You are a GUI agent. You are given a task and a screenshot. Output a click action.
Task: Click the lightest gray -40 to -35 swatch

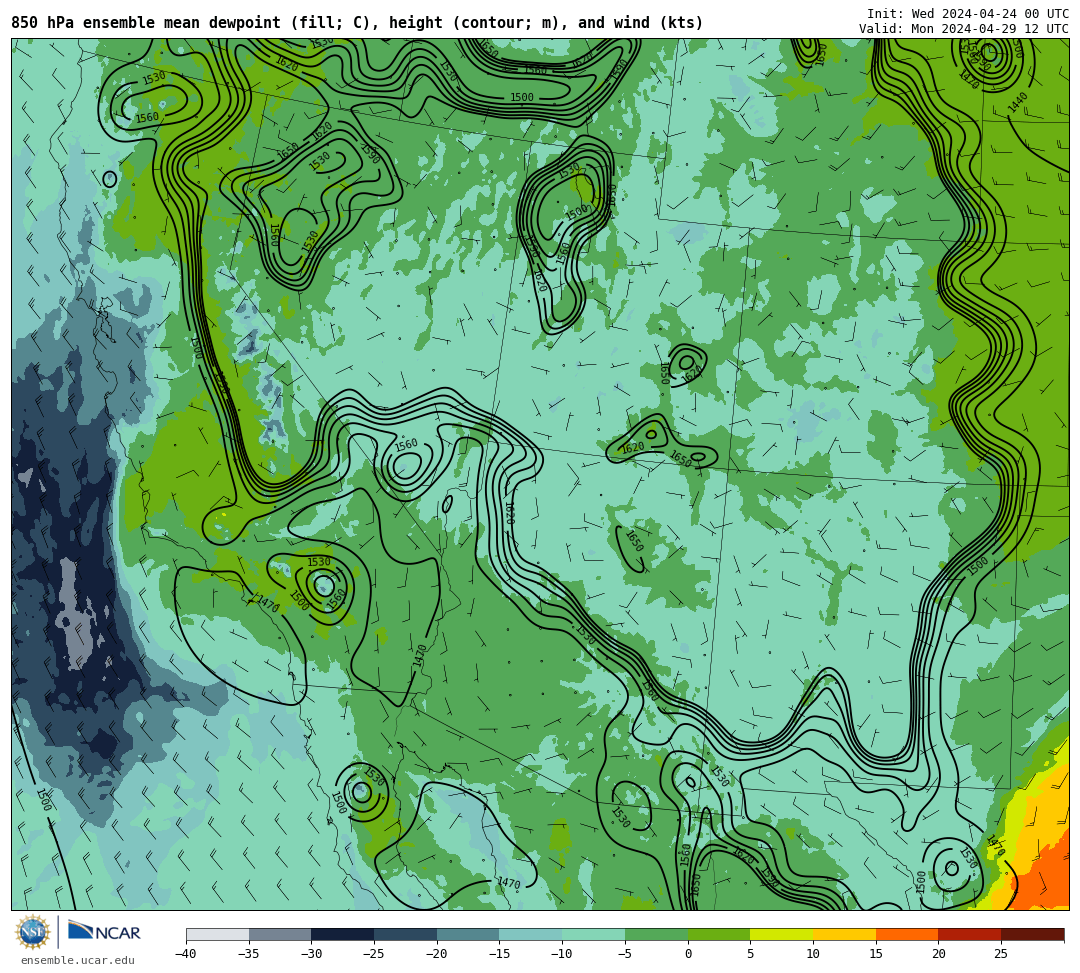pyautogui.click(x=218, y=934)
